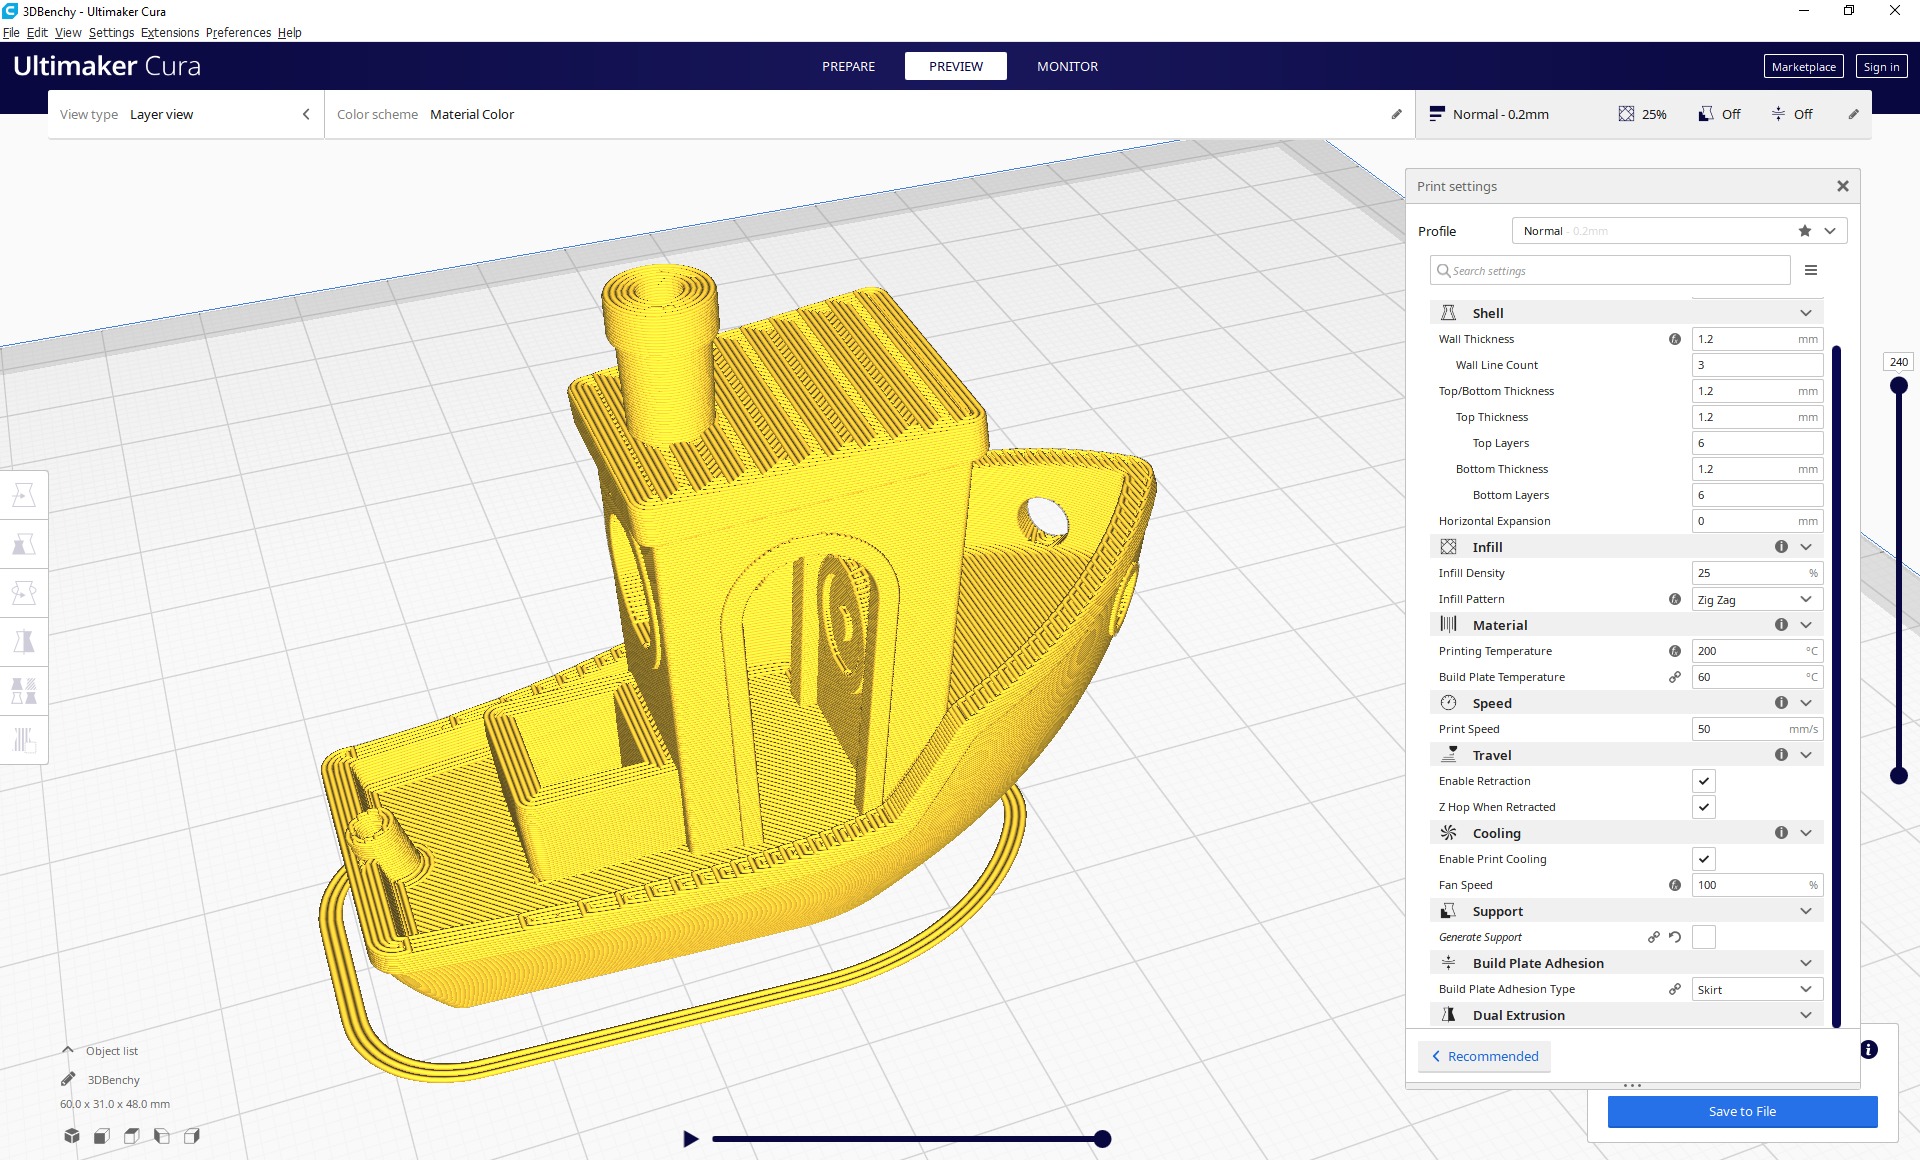Play the layer simulation
1920x1160 pixels.
tap(690, 1138)
